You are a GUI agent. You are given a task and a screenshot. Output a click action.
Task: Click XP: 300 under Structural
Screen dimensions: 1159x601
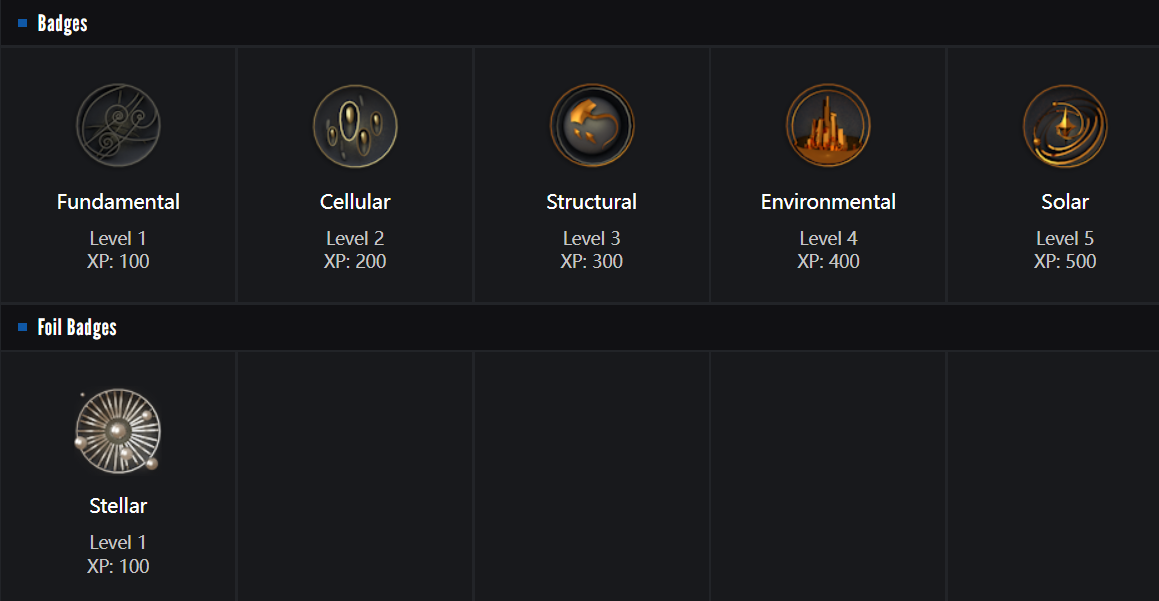591,262
